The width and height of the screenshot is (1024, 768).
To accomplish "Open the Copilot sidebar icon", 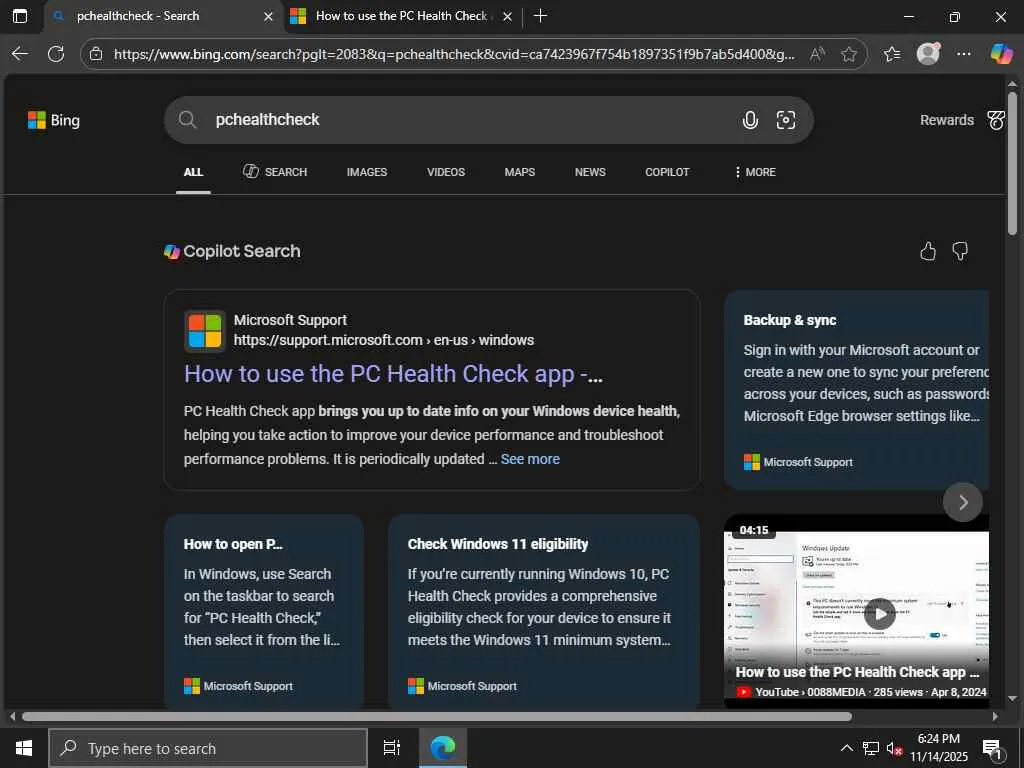I will 1001,54.
